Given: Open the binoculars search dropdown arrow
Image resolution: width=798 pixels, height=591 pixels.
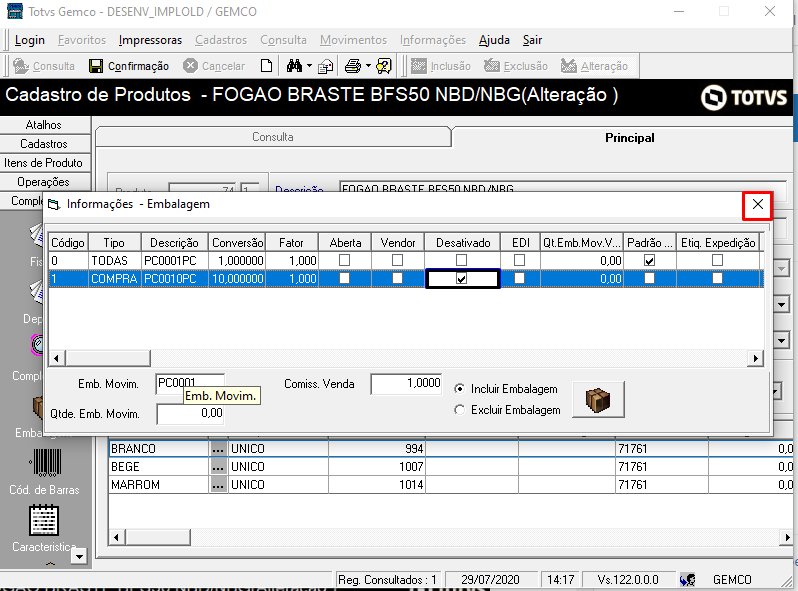Looking at the screenshot, I should (309, 66).
